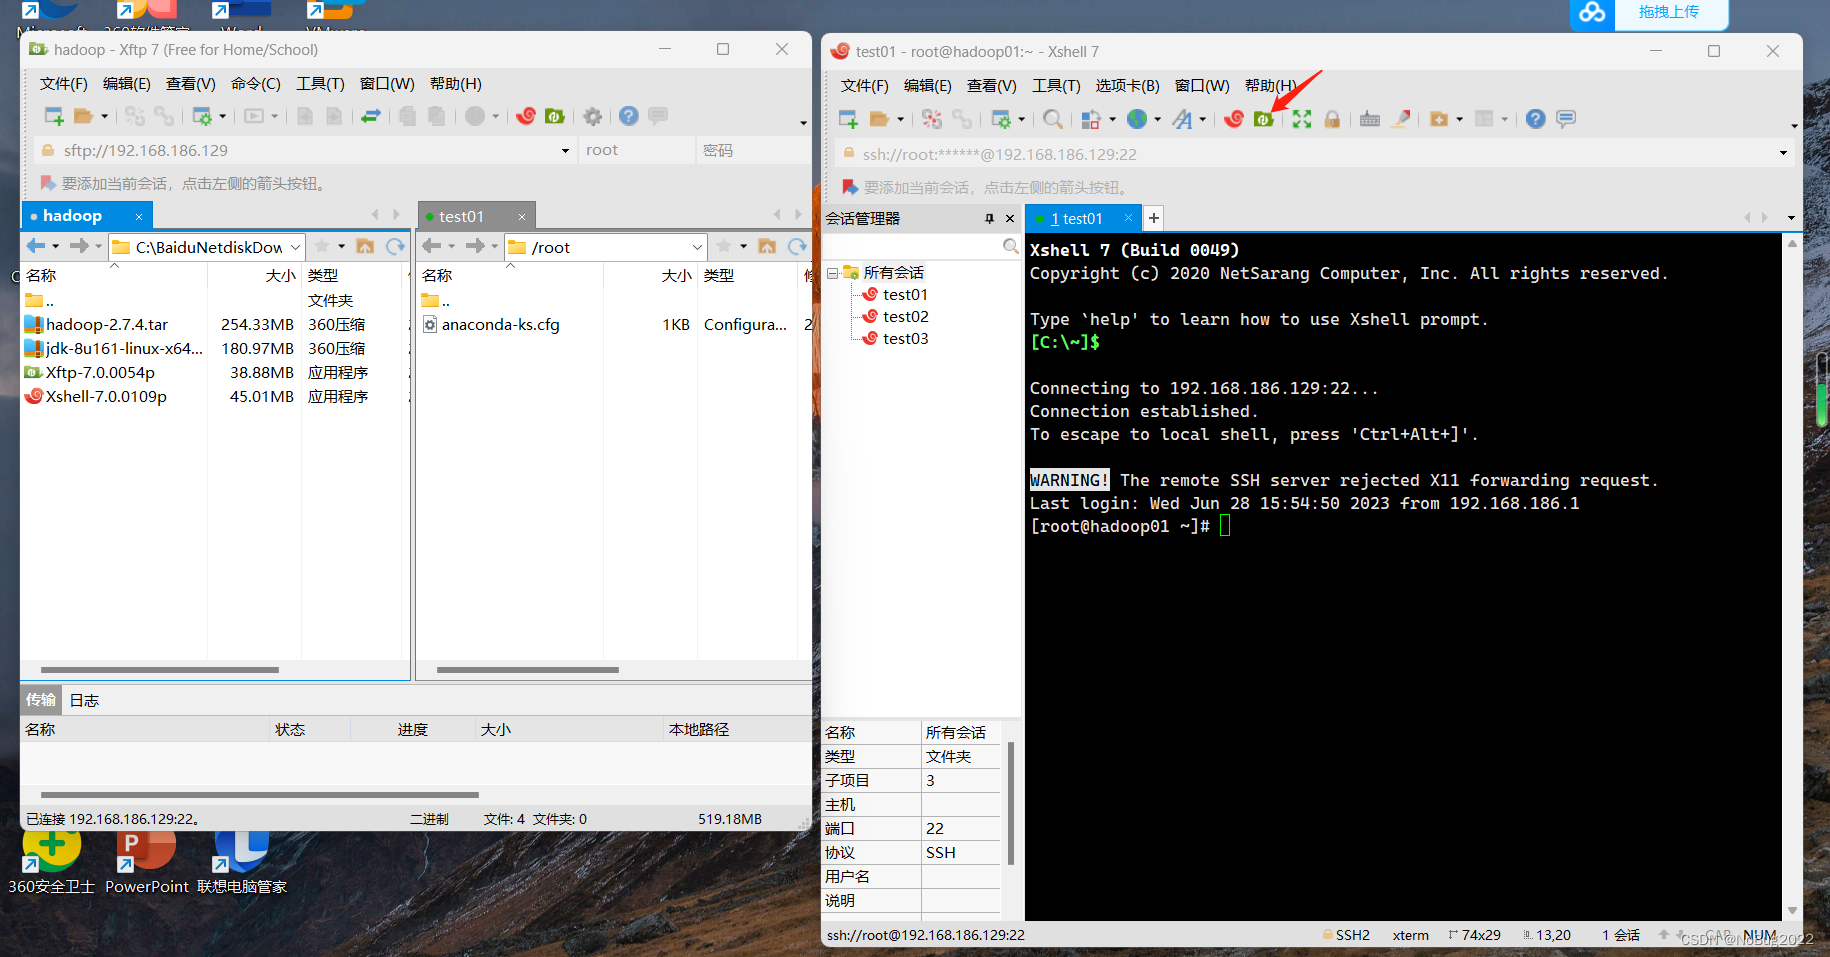1830x957 pixels.
Task: Click the red Xshell swirl icon in Xshell toolbar
Action: click(x=1234, y=119)
